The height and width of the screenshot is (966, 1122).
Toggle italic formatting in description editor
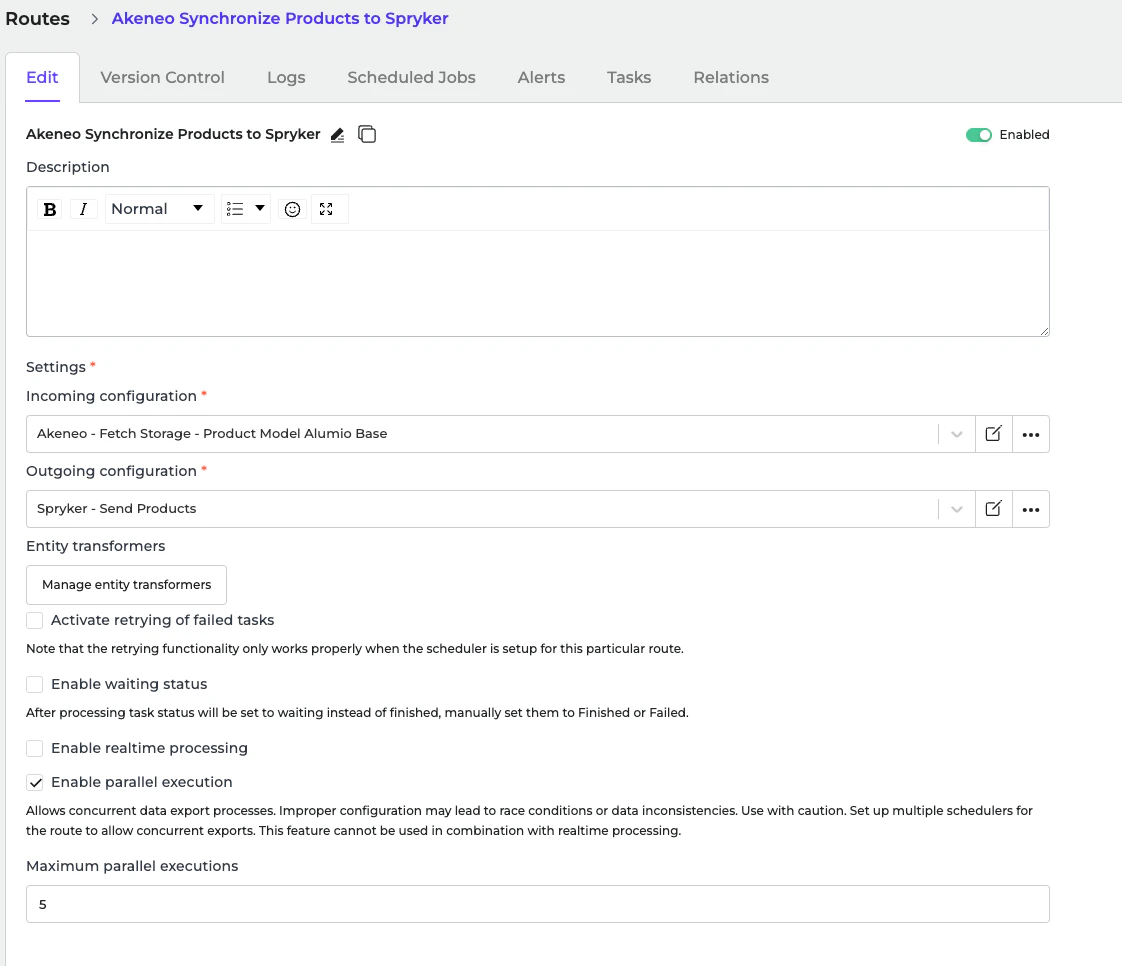coord(84,209)
